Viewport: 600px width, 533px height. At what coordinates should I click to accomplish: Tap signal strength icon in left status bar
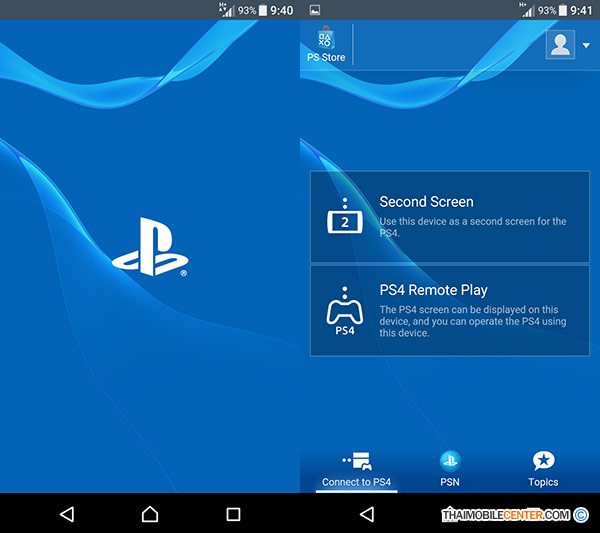(227, 10)
